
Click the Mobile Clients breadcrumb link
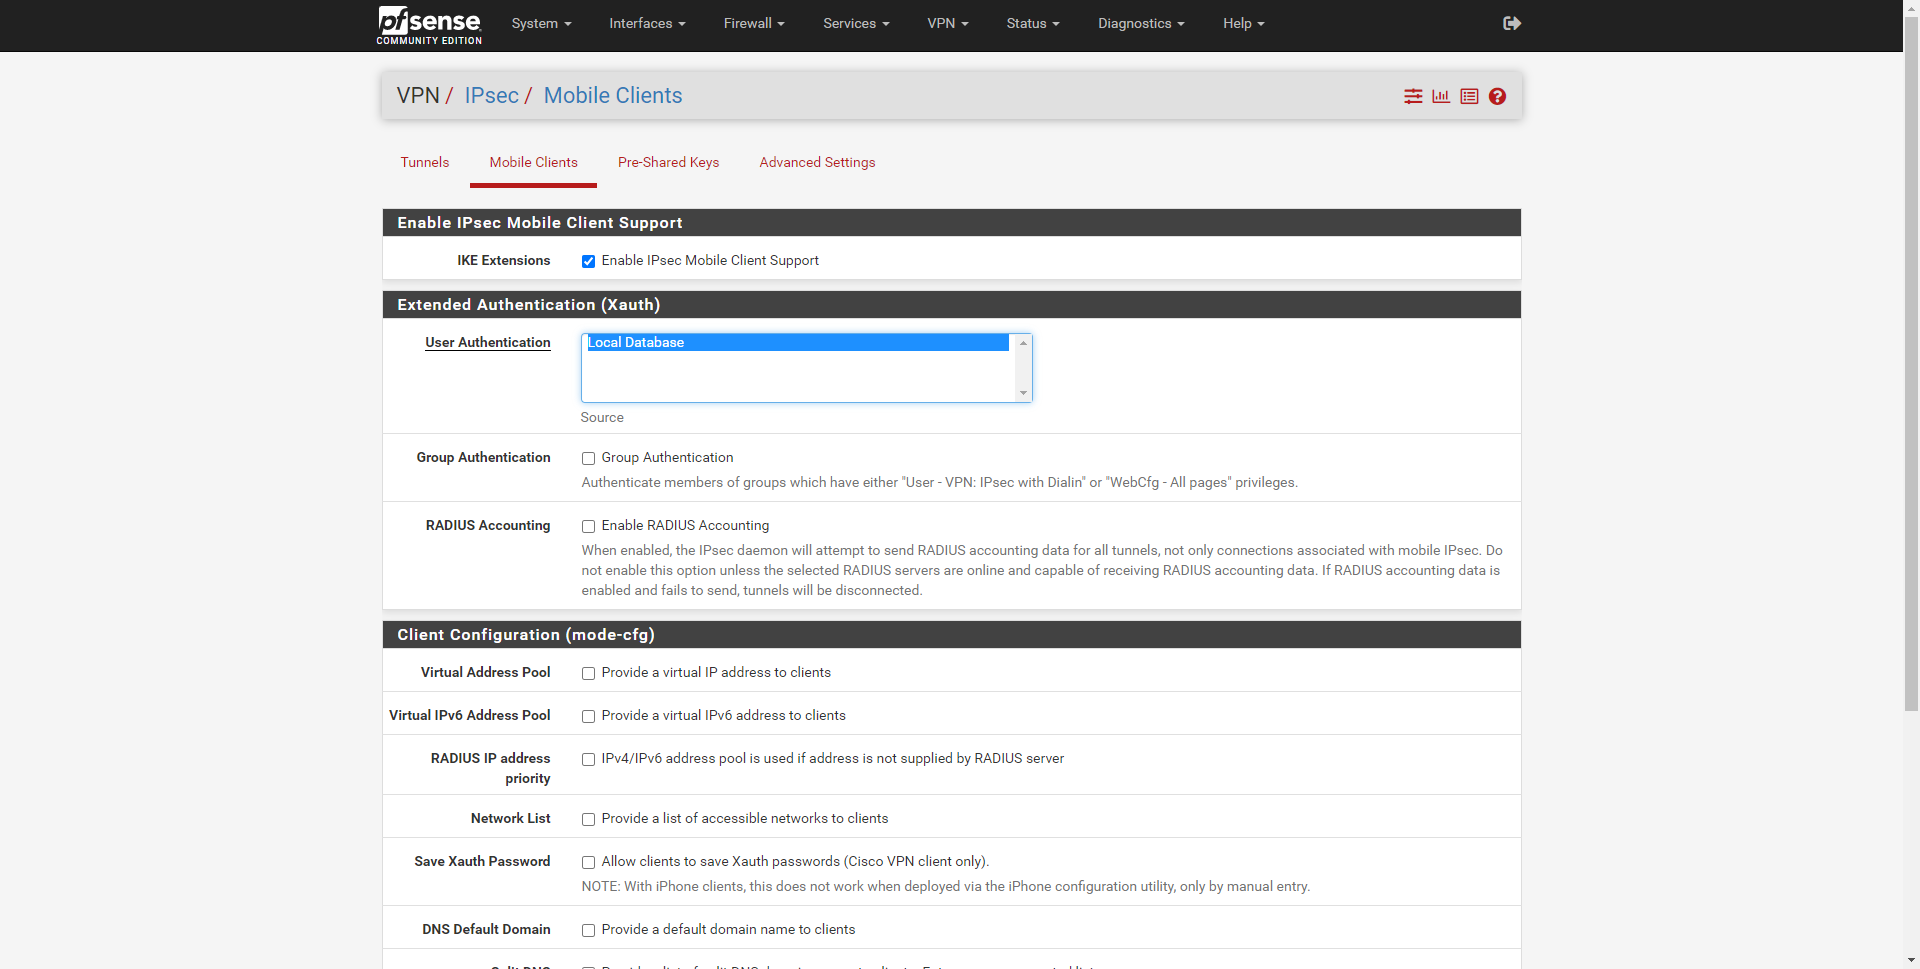tap(613, 96)
